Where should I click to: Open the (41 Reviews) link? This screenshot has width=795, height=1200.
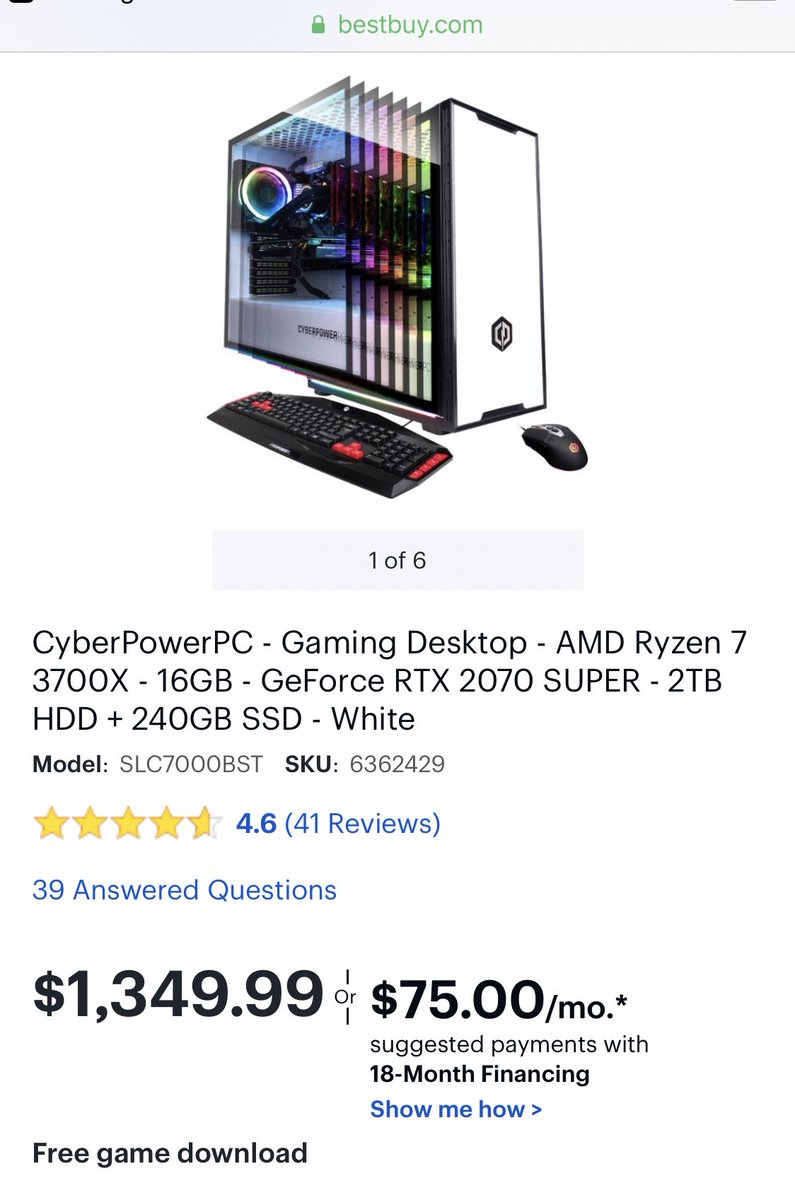pyautogui.click(x=363, y=824)
